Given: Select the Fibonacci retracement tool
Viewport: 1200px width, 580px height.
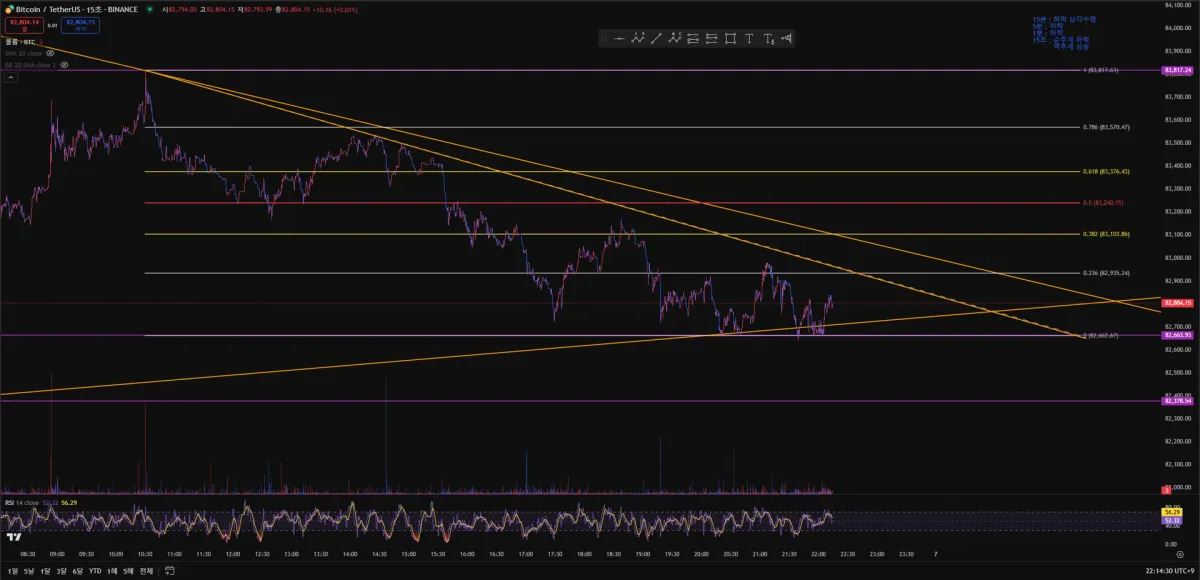Looking at the screenshot, I should (693, 38).
